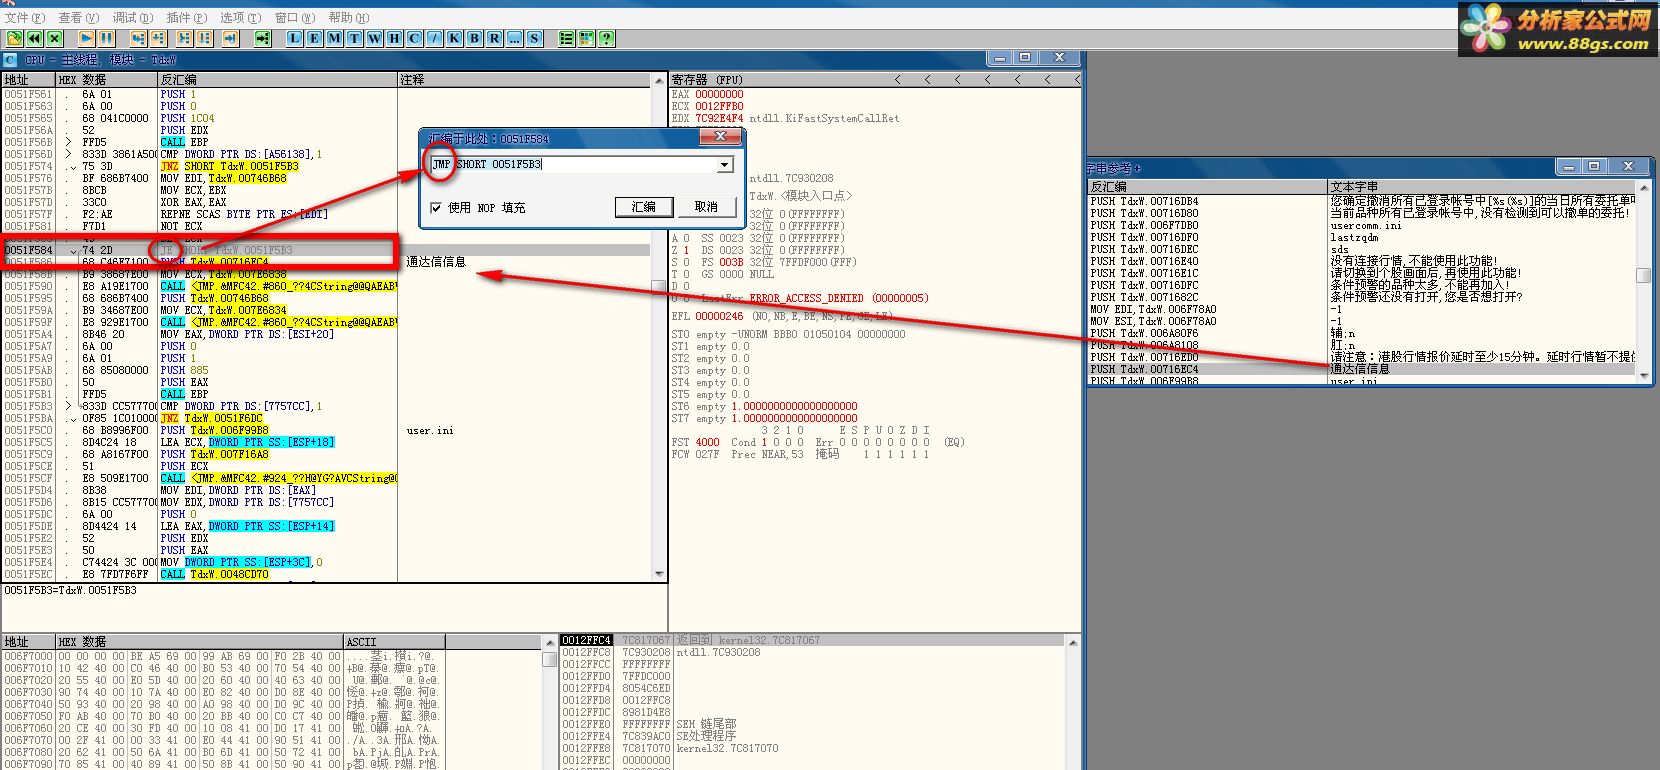Click the Close program X toolbar icon
The width and height of the screenshot is (1660, 770).
[55, 38]
